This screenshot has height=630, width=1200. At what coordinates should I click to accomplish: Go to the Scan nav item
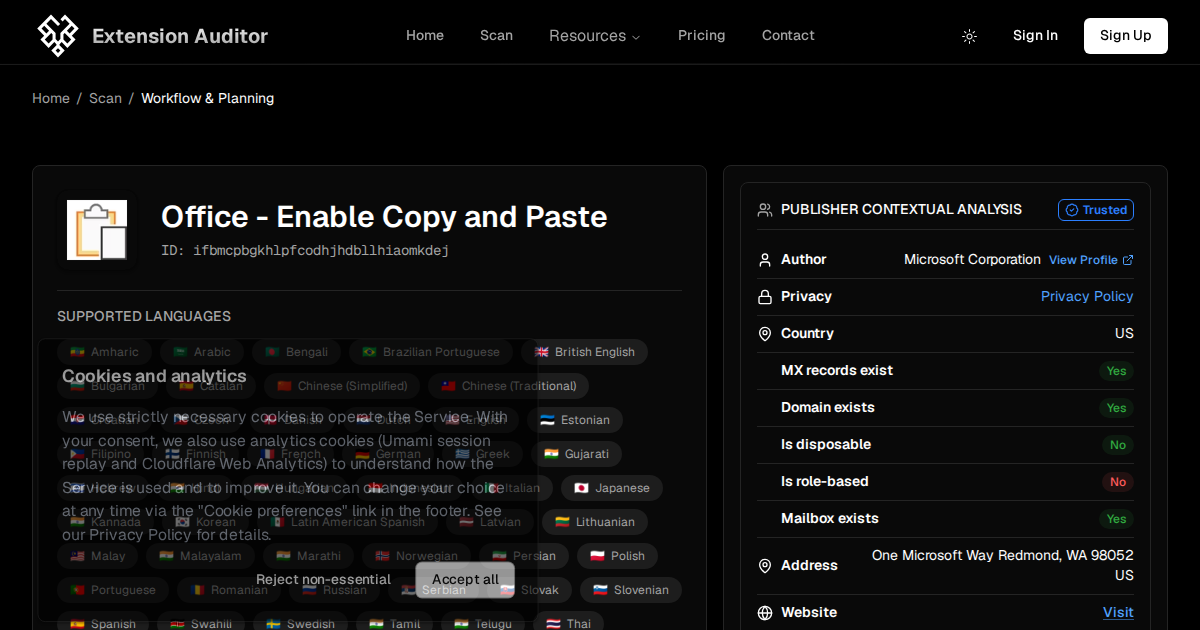point(496,36)
